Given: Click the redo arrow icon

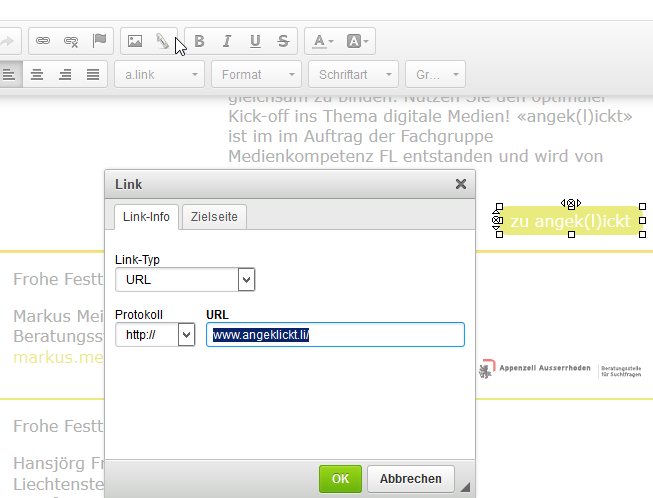Looking at the screenshot, I should 7,41.
